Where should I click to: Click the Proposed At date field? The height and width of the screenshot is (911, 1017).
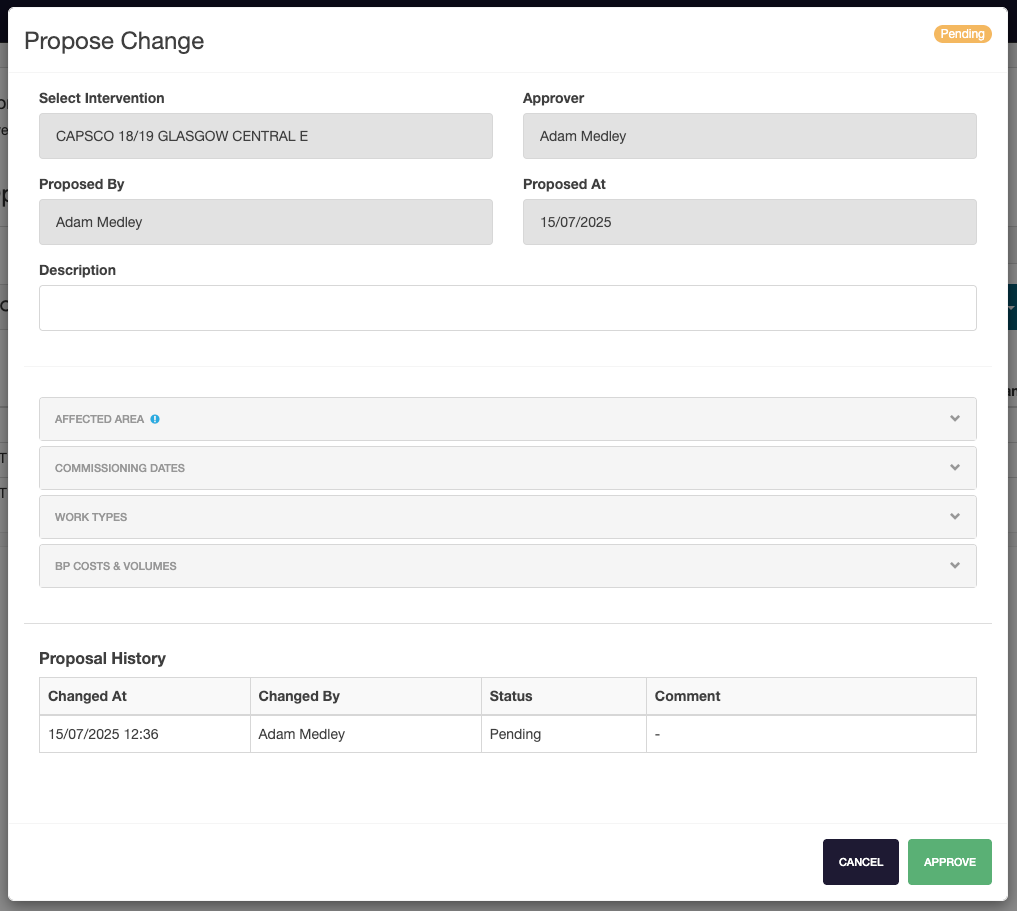[x=749, y=222]
